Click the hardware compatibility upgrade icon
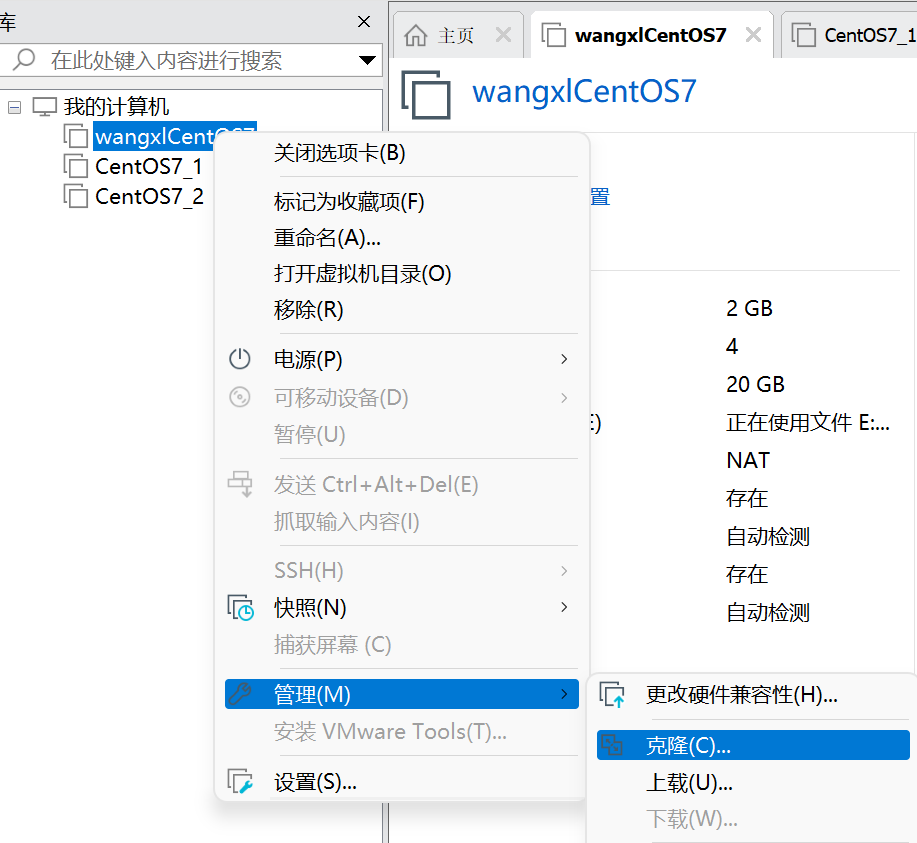917x843 pixels. (612, 694)
